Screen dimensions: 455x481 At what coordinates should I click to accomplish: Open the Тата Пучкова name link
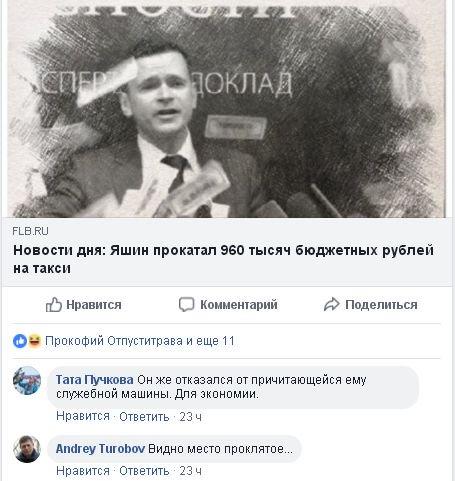click(x=95, y=380)
